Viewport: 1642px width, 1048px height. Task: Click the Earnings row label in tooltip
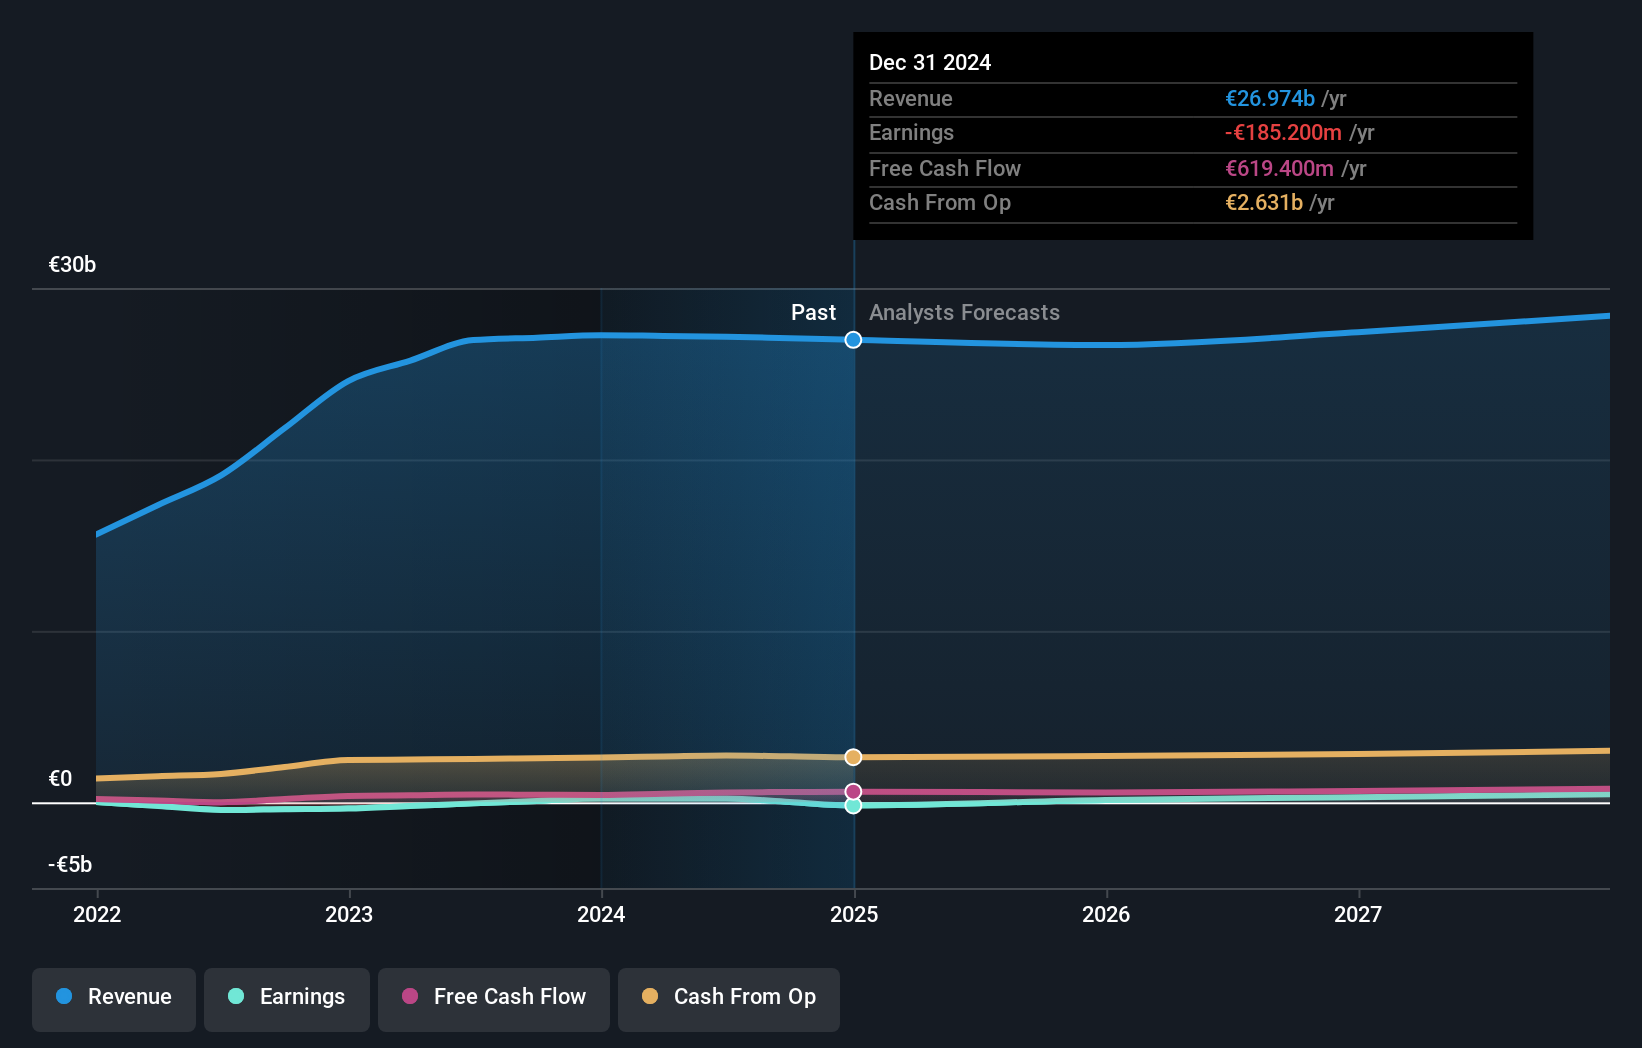pyautogui.click(x=911, y=133)
